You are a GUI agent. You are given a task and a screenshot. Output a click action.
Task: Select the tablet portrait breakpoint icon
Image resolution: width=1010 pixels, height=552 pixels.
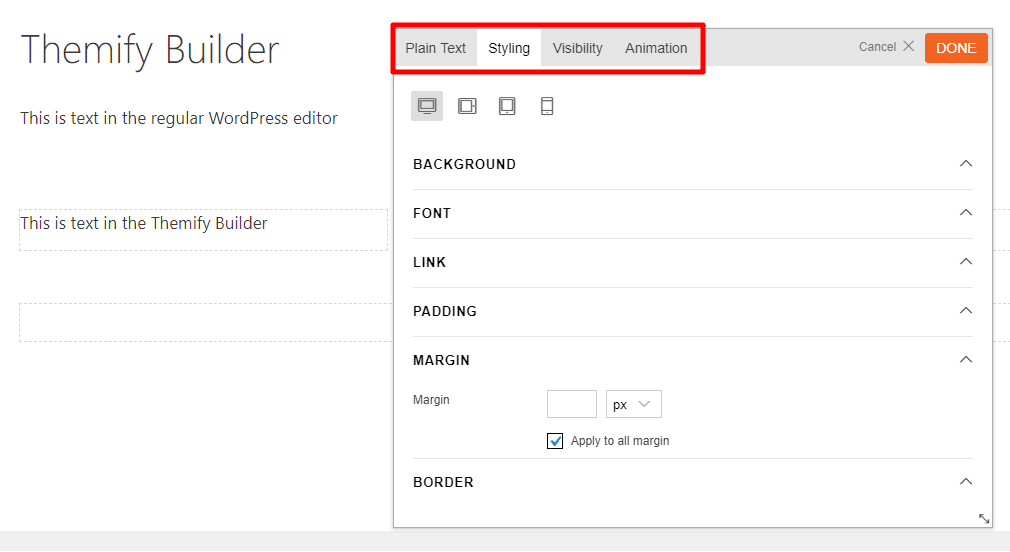tap(507, 106)
